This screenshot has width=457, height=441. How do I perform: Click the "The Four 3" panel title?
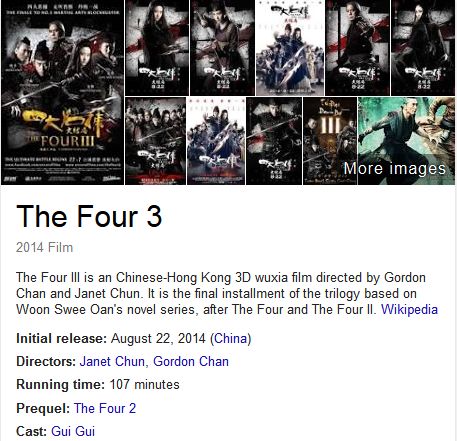click(x=89, y=216)
